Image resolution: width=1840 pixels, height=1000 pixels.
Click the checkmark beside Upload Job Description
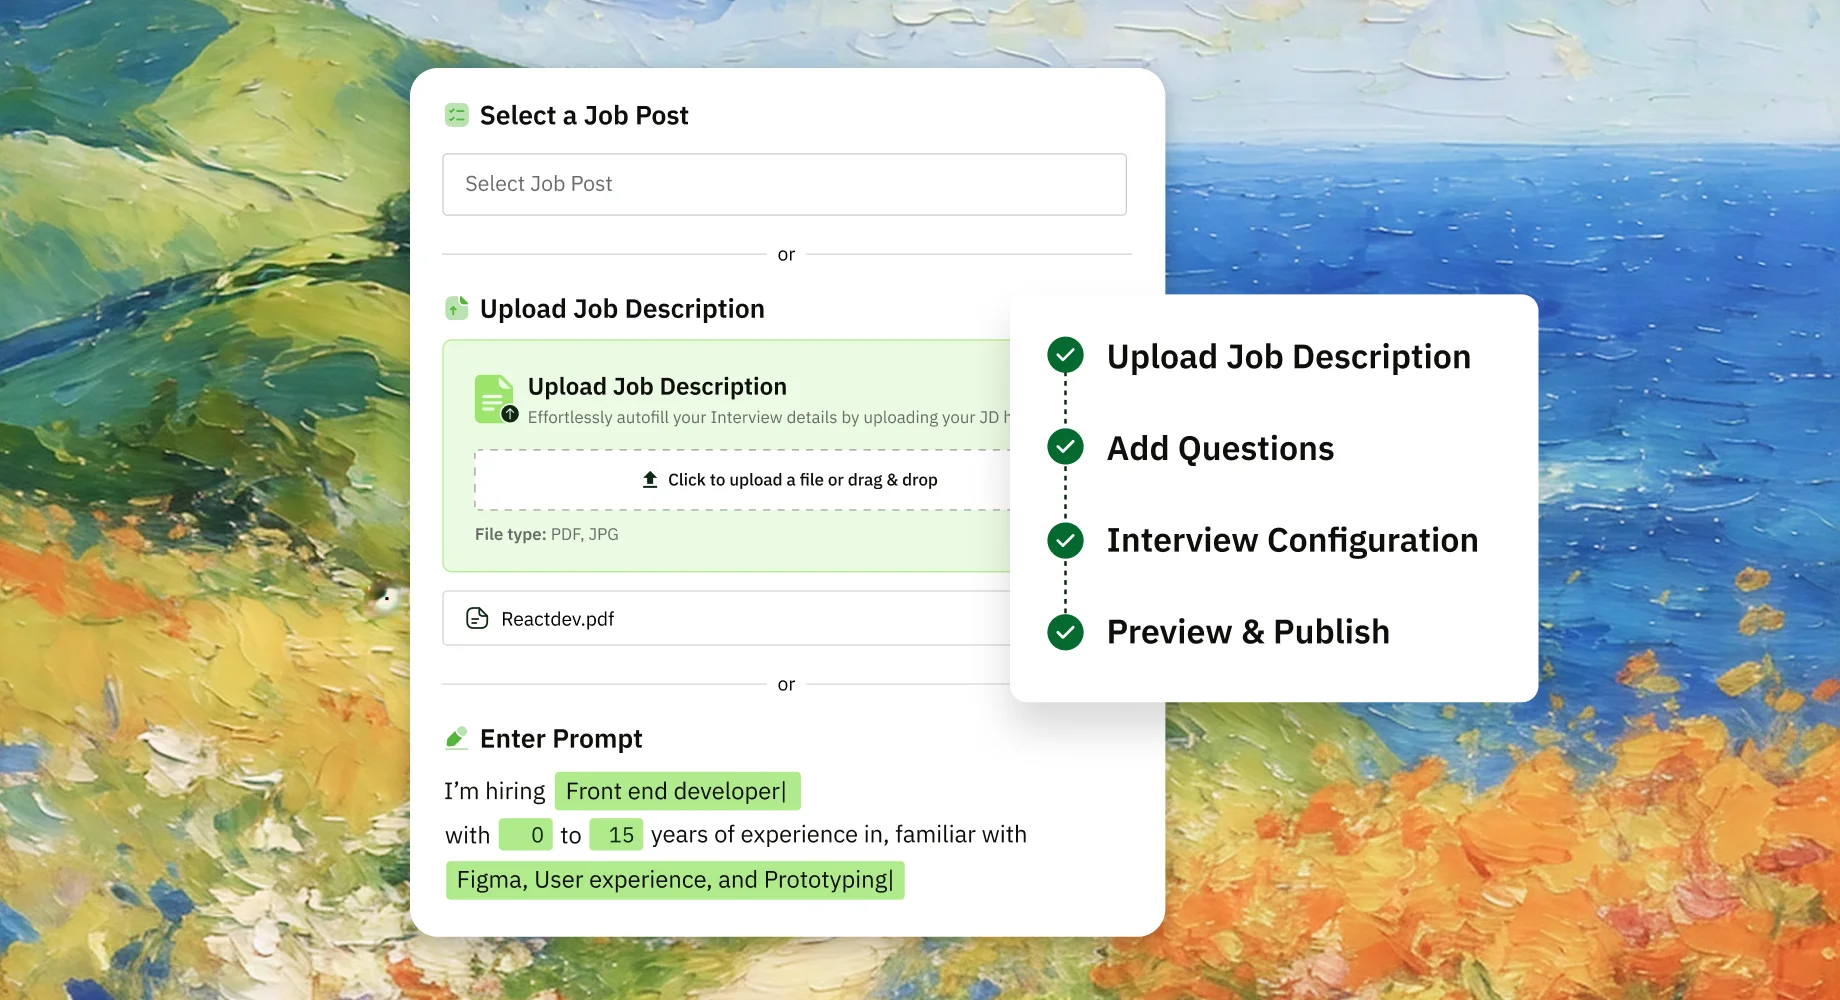[1065, 355]
